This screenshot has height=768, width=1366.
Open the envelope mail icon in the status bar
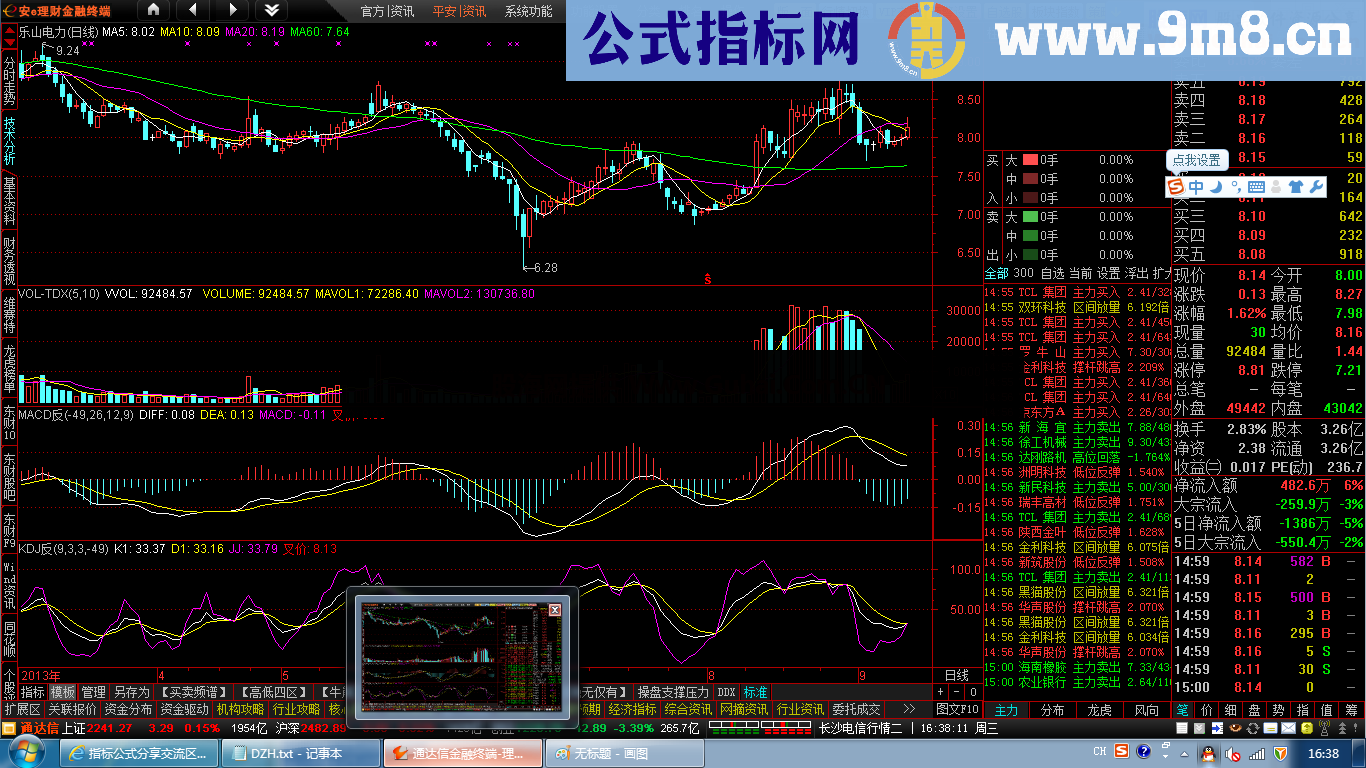click(1289, 728)
